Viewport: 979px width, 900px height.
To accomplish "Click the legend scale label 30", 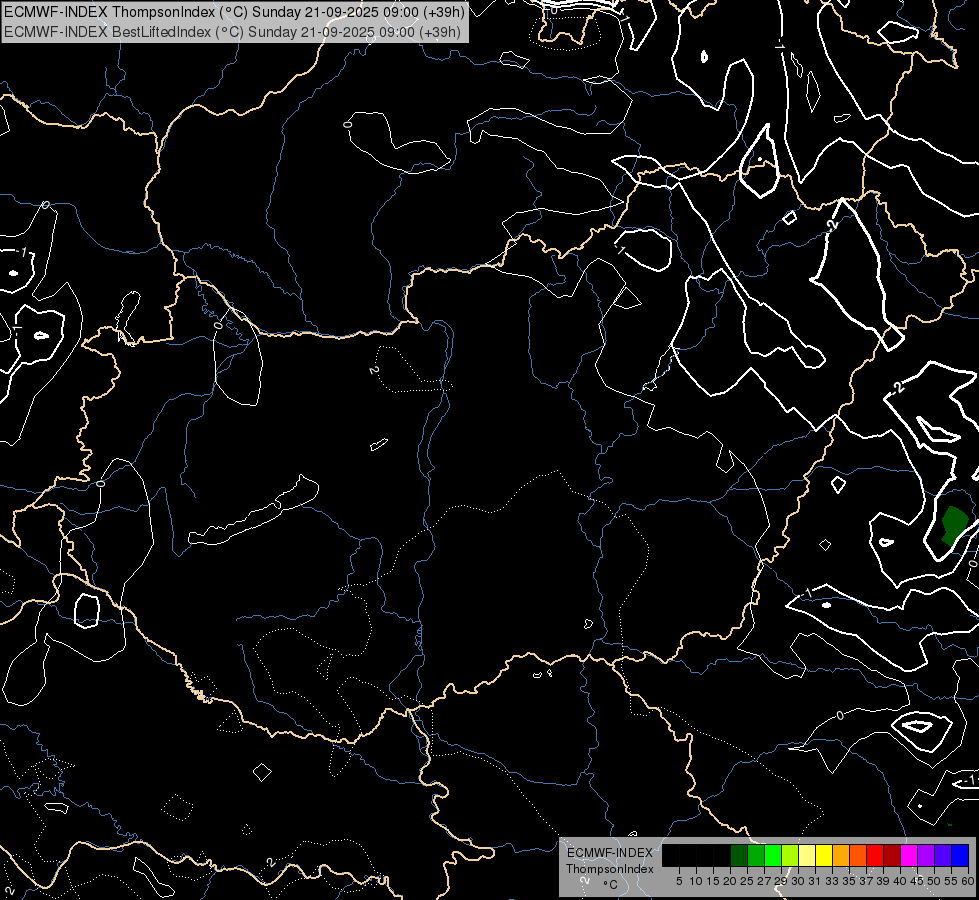I will [x=798, y=881].
